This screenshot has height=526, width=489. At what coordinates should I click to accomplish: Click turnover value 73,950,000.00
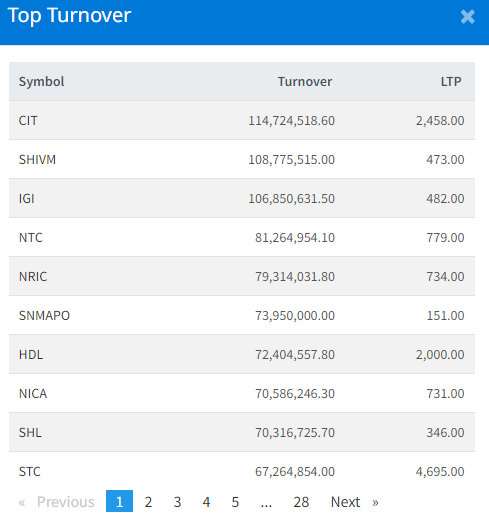click(295, 315)
